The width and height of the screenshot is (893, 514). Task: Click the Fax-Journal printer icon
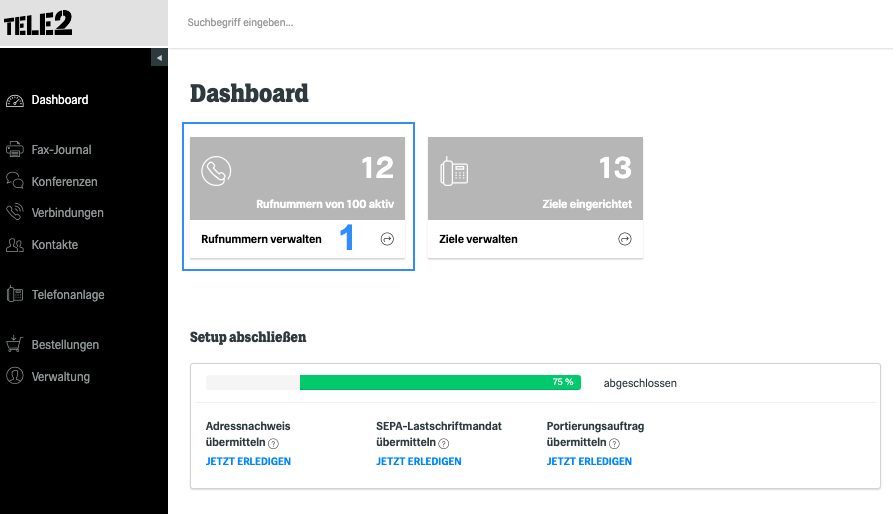pyautogui.click(x=15, y=150)
